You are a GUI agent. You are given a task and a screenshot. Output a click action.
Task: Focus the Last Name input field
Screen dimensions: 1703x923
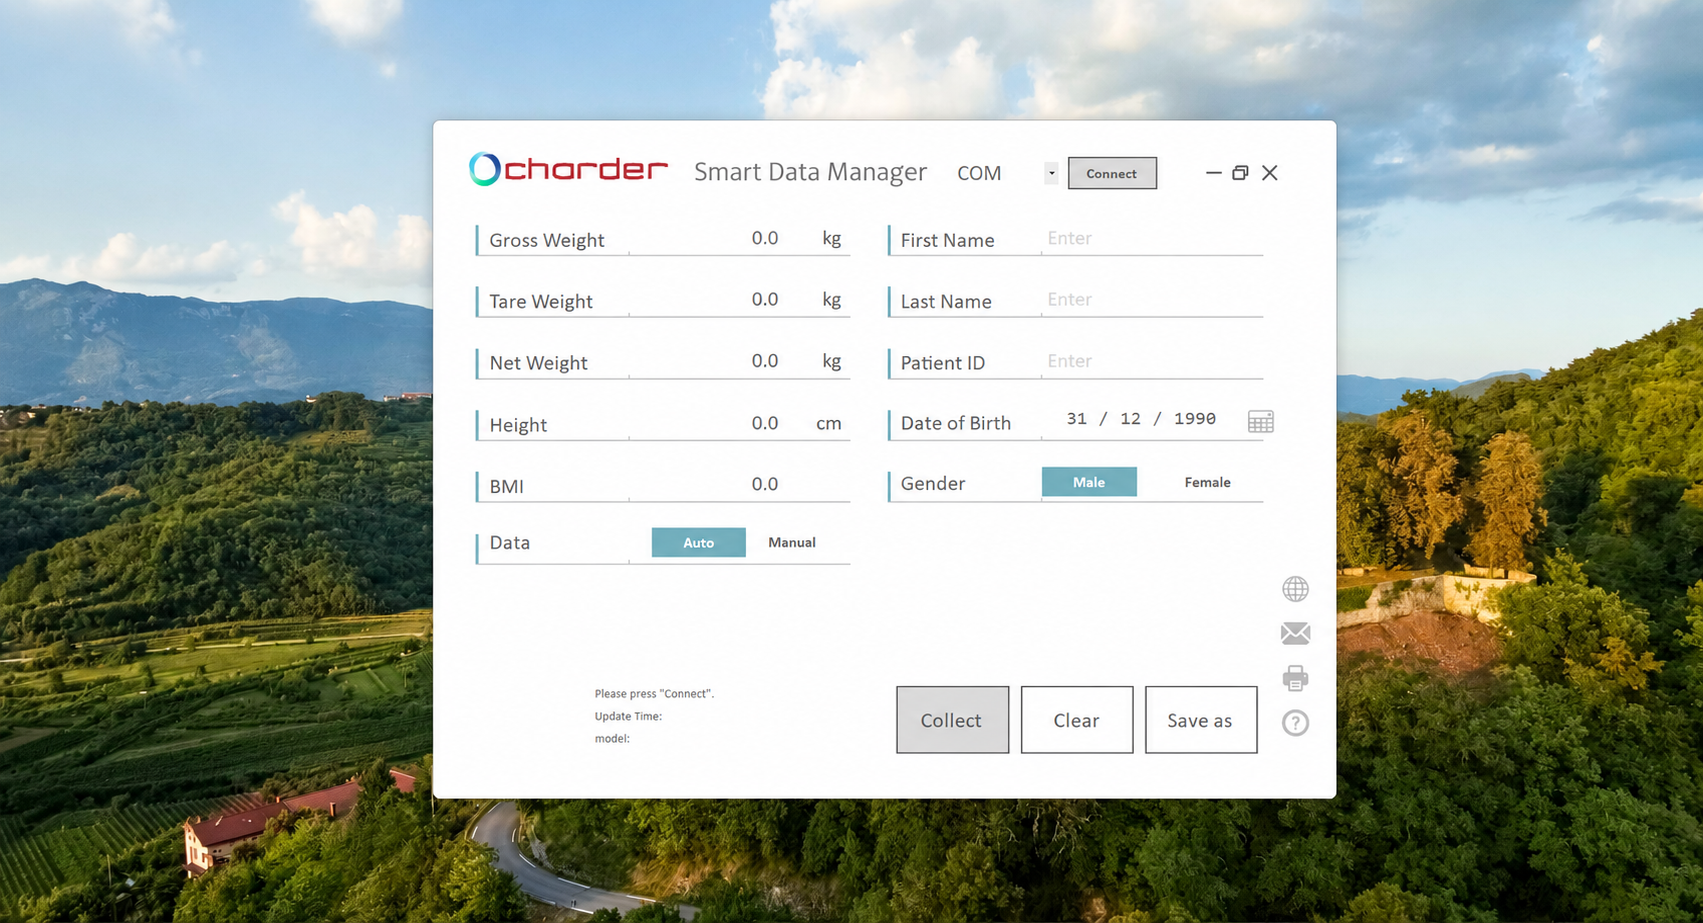click(1152, 299)
